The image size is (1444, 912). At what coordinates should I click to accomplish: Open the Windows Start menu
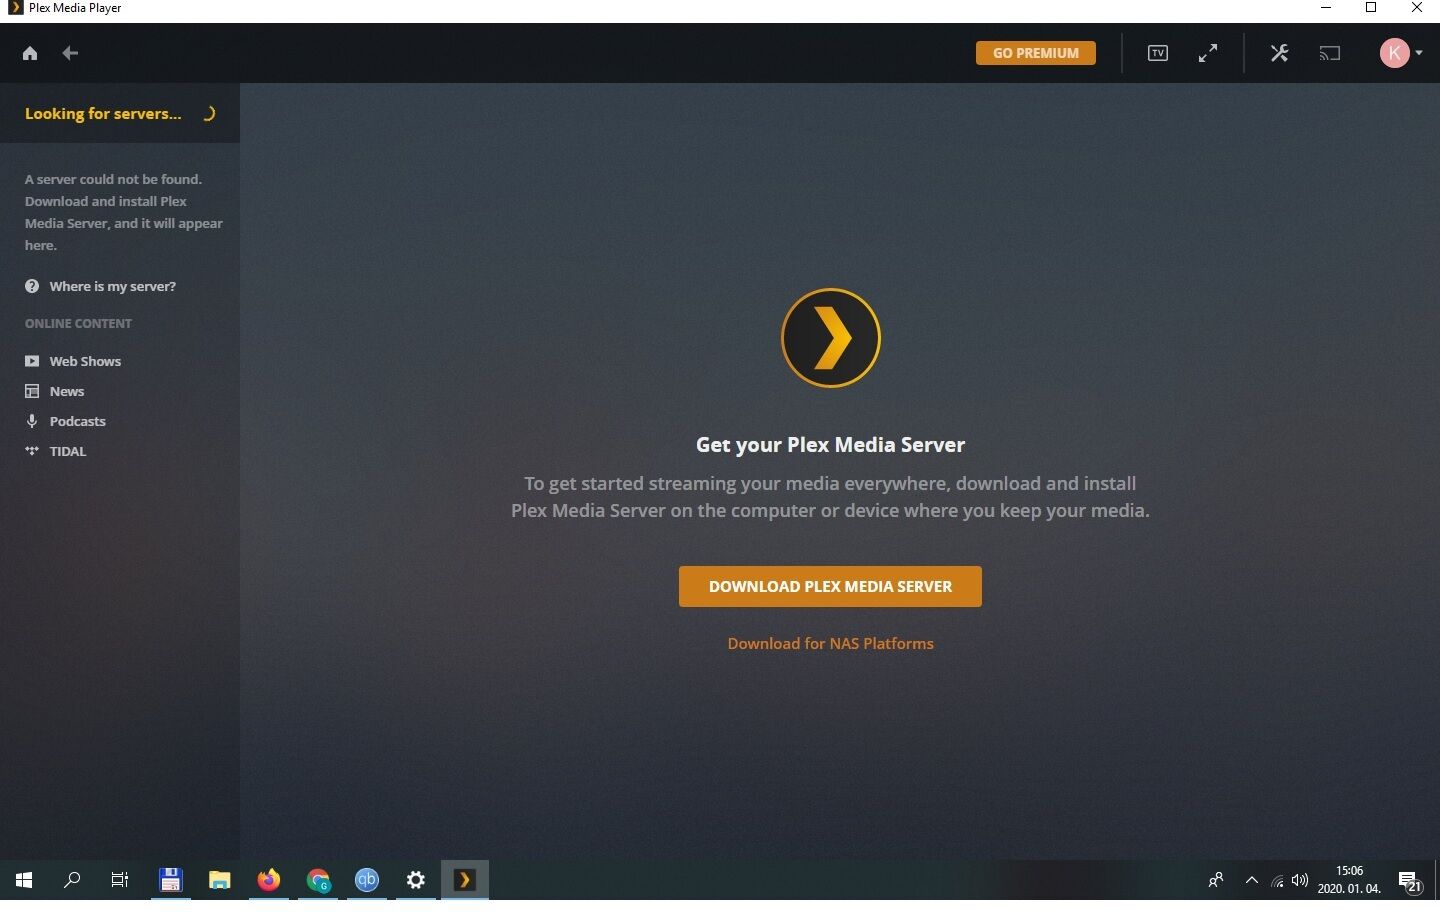(x=24, y=882)
